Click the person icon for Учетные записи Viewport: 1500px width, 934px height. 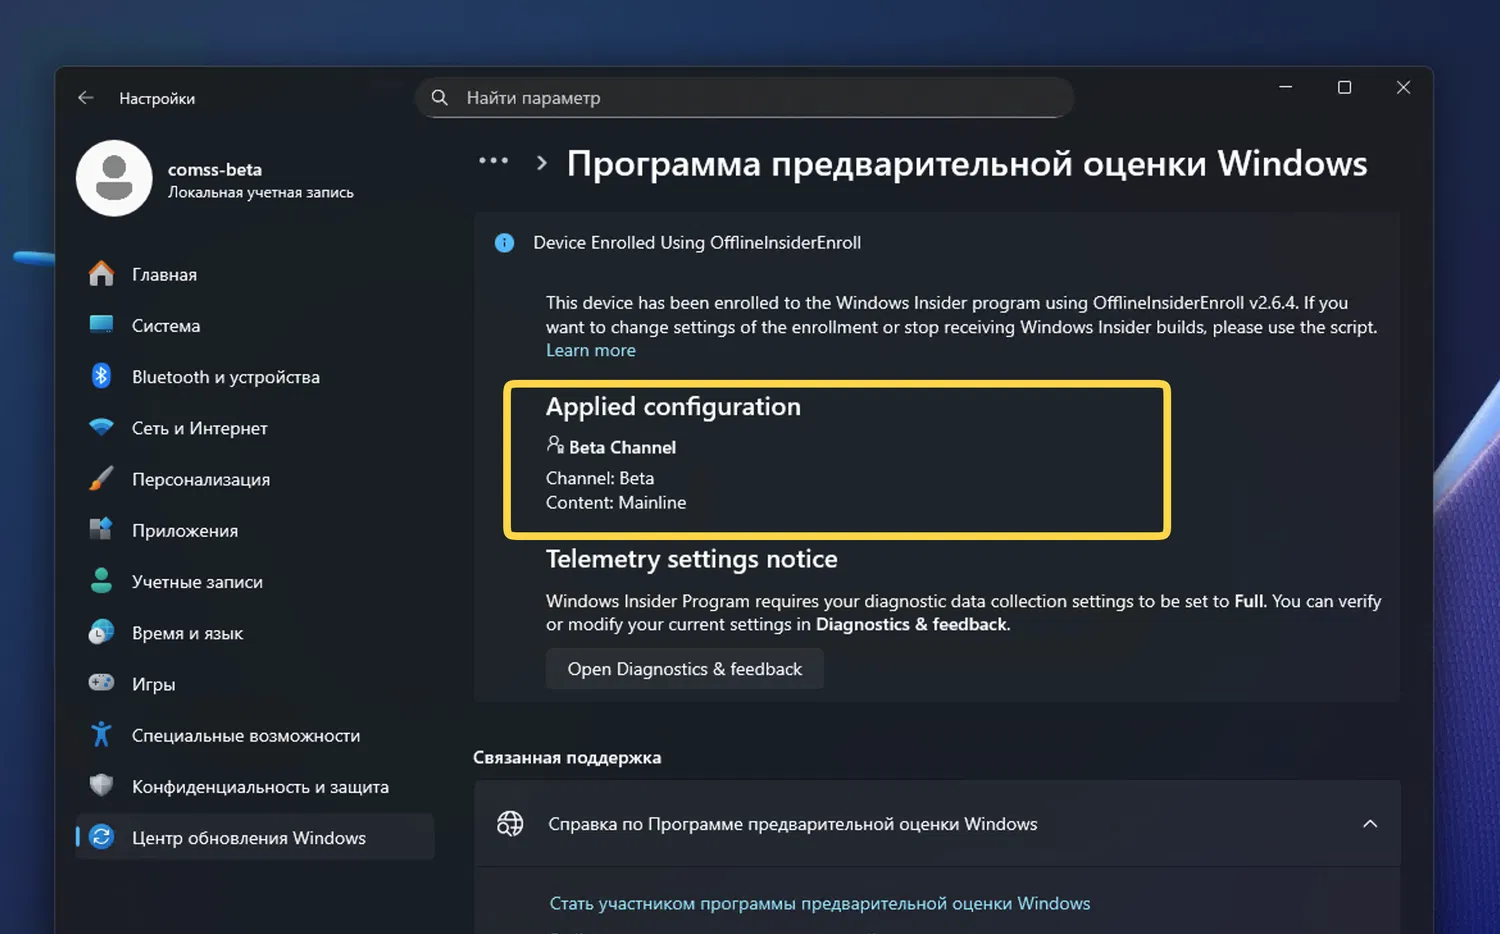[x=101, y=581]
